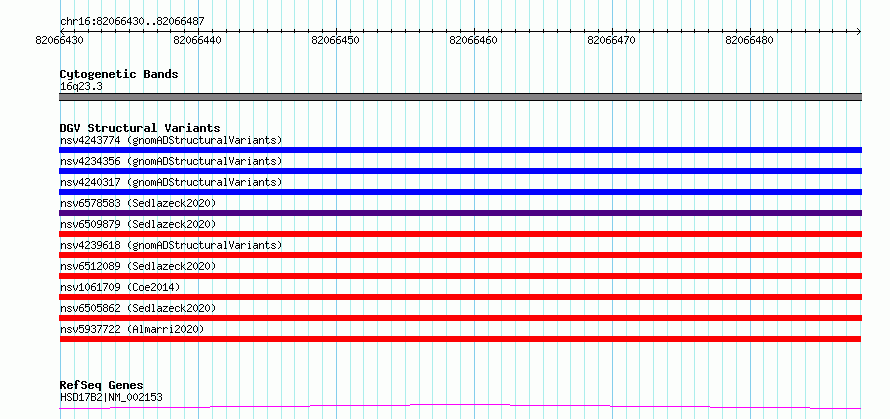Click the red bar under nsv6512089
890x419 pixels.
coord(460,276)
